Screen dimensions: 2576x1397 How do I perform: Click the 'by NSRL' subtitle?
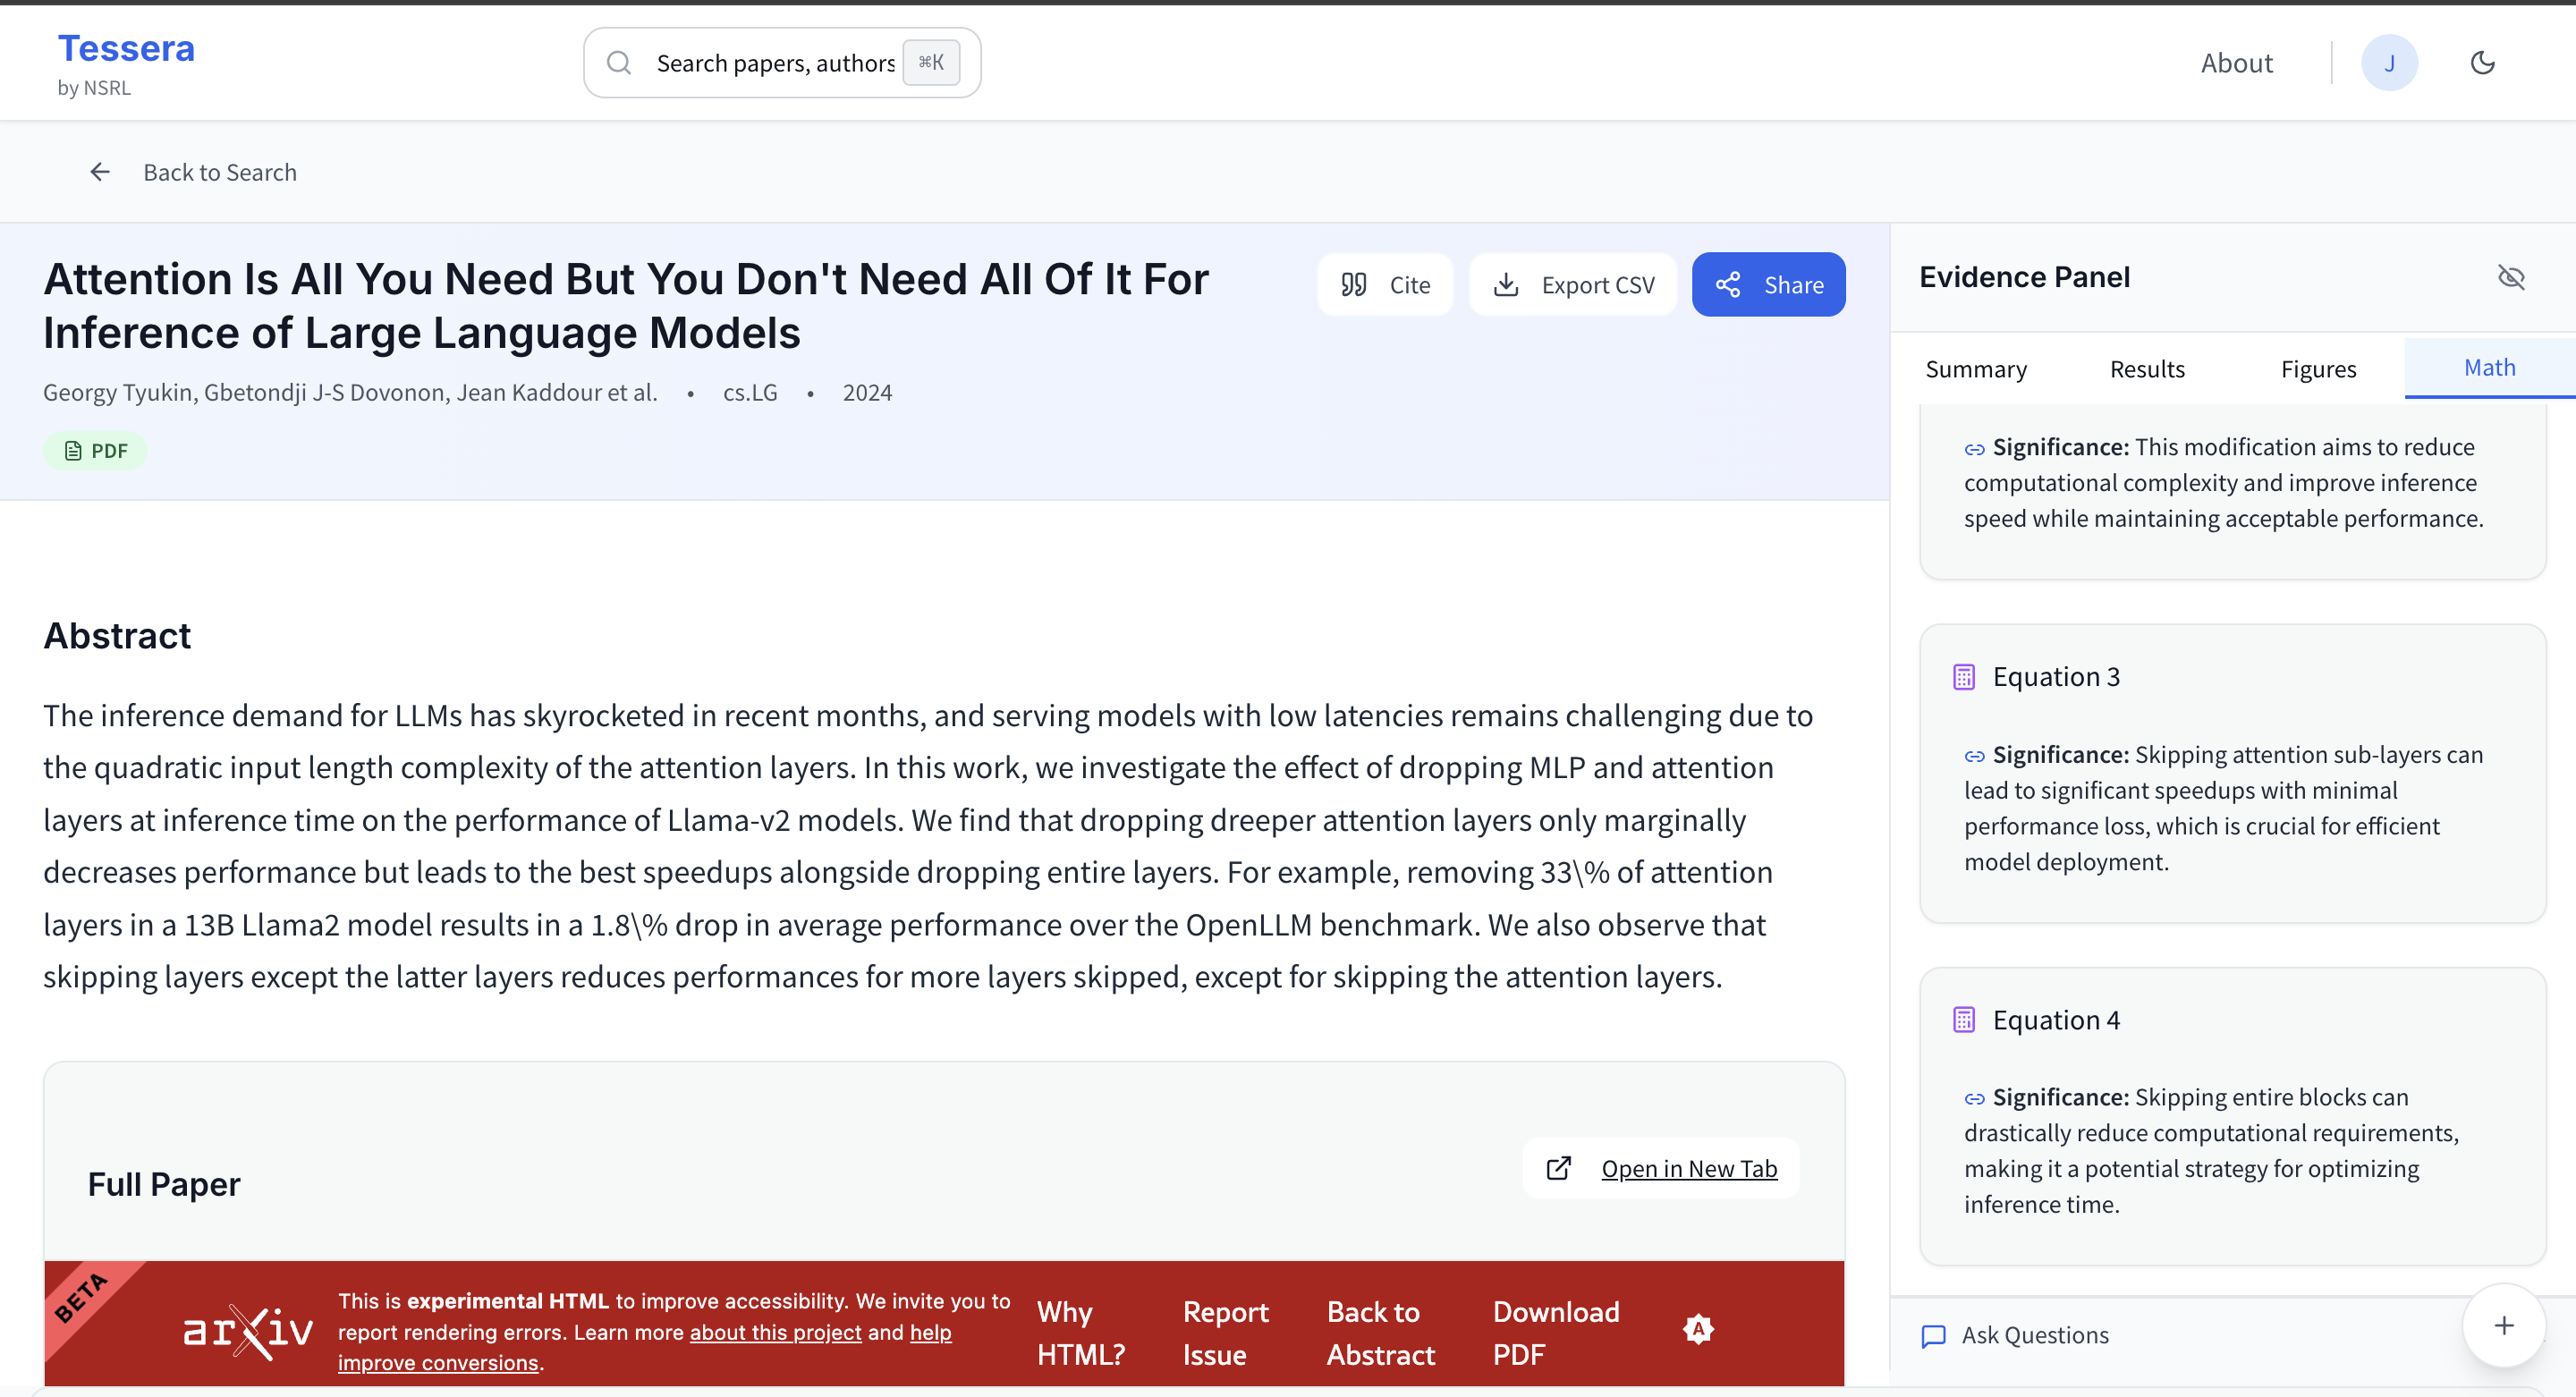[94, 88]
